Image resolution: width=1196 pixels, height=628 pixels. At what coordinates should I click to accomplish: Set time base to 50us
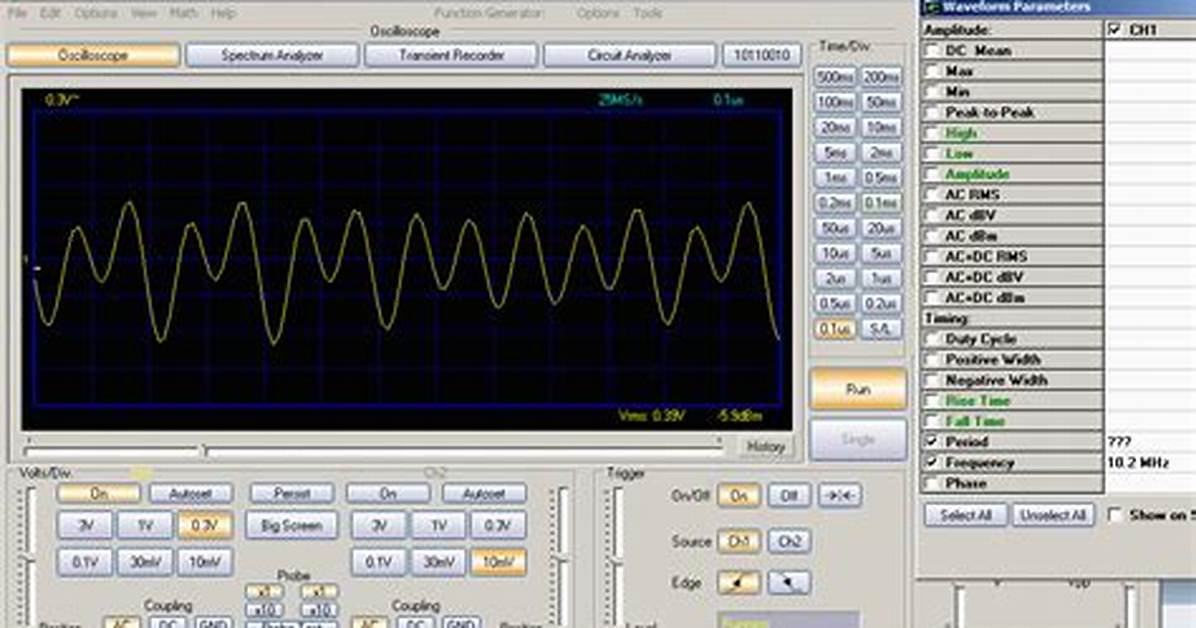(x=834, y=228)
